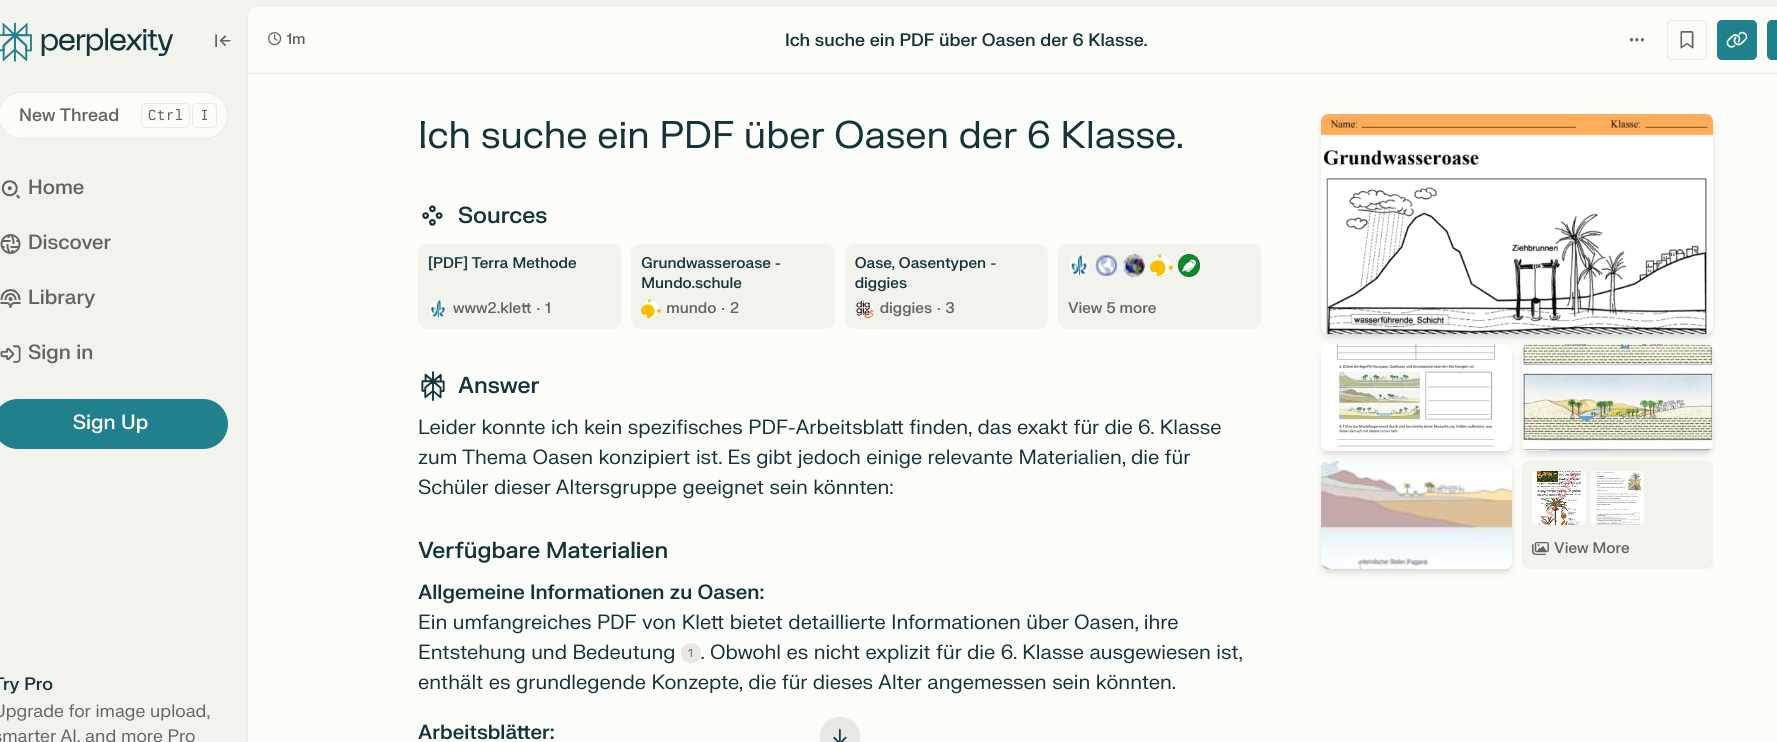Open the three-dot thread options menu
This screenshot has width=1777, height=742.
tap(1636, 40)
